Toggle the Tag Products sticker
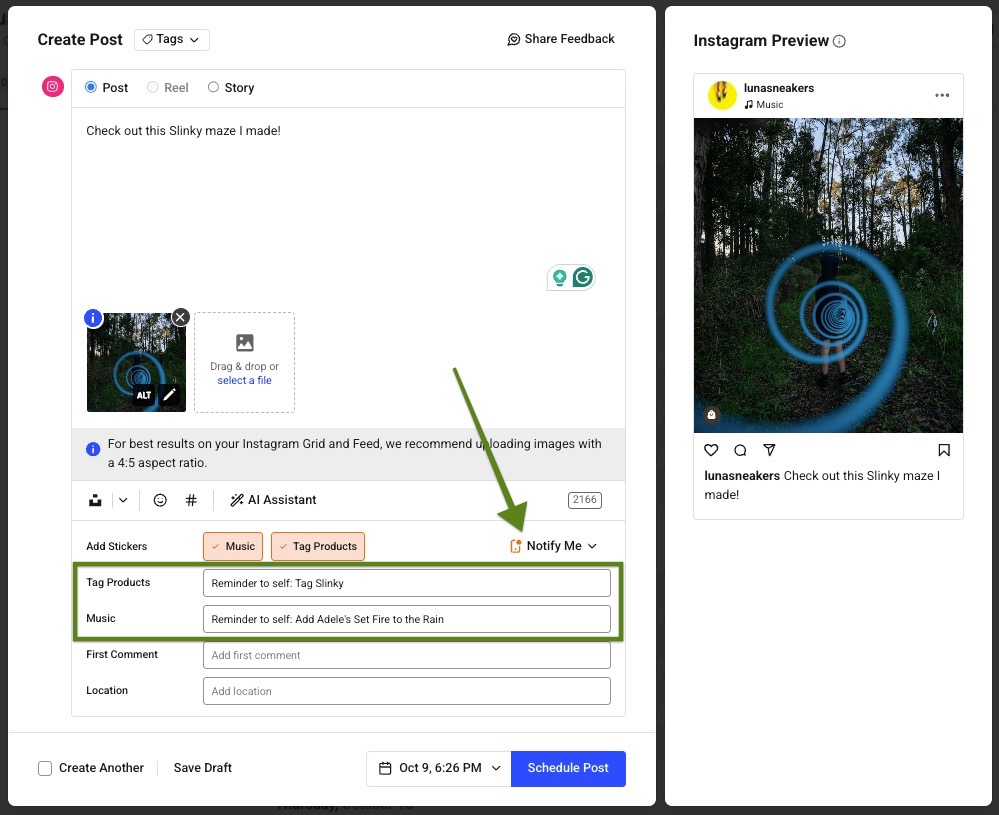Image resolution: width=999 pixels, height=815 pixels. coord(318,546)
